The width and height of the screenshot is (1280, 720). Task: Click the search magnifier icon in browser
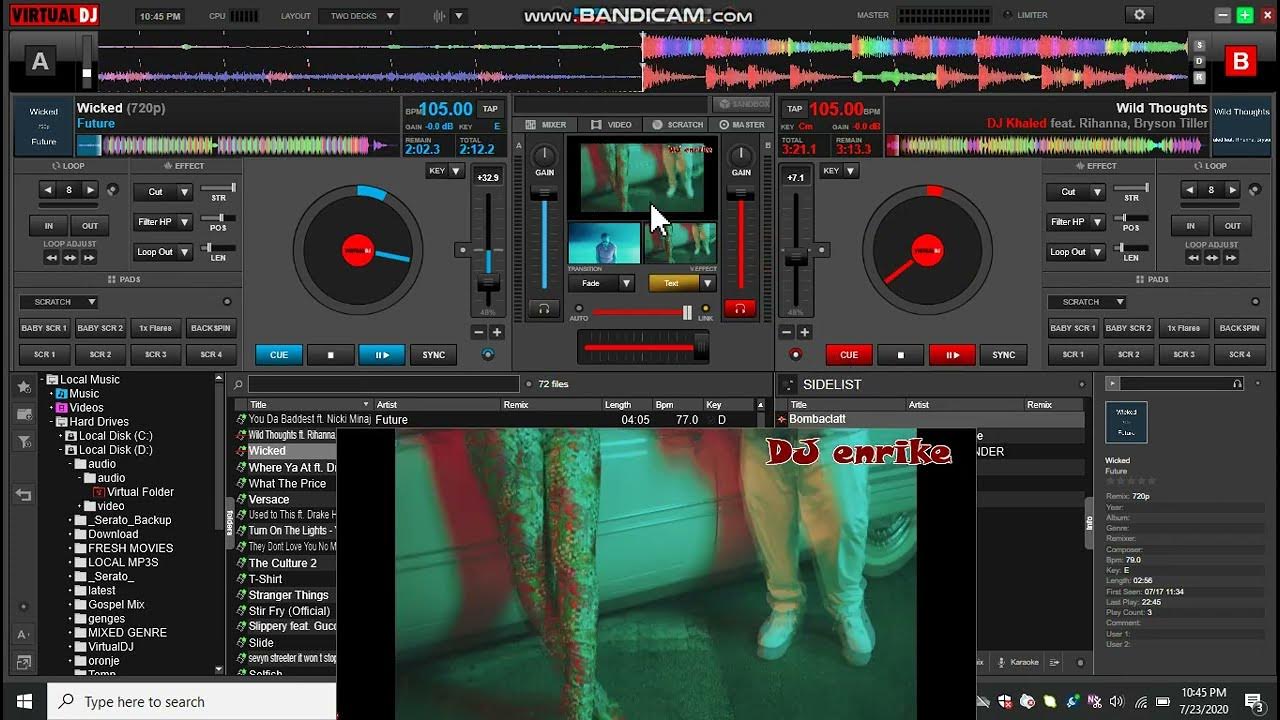[x=239, y=384]
